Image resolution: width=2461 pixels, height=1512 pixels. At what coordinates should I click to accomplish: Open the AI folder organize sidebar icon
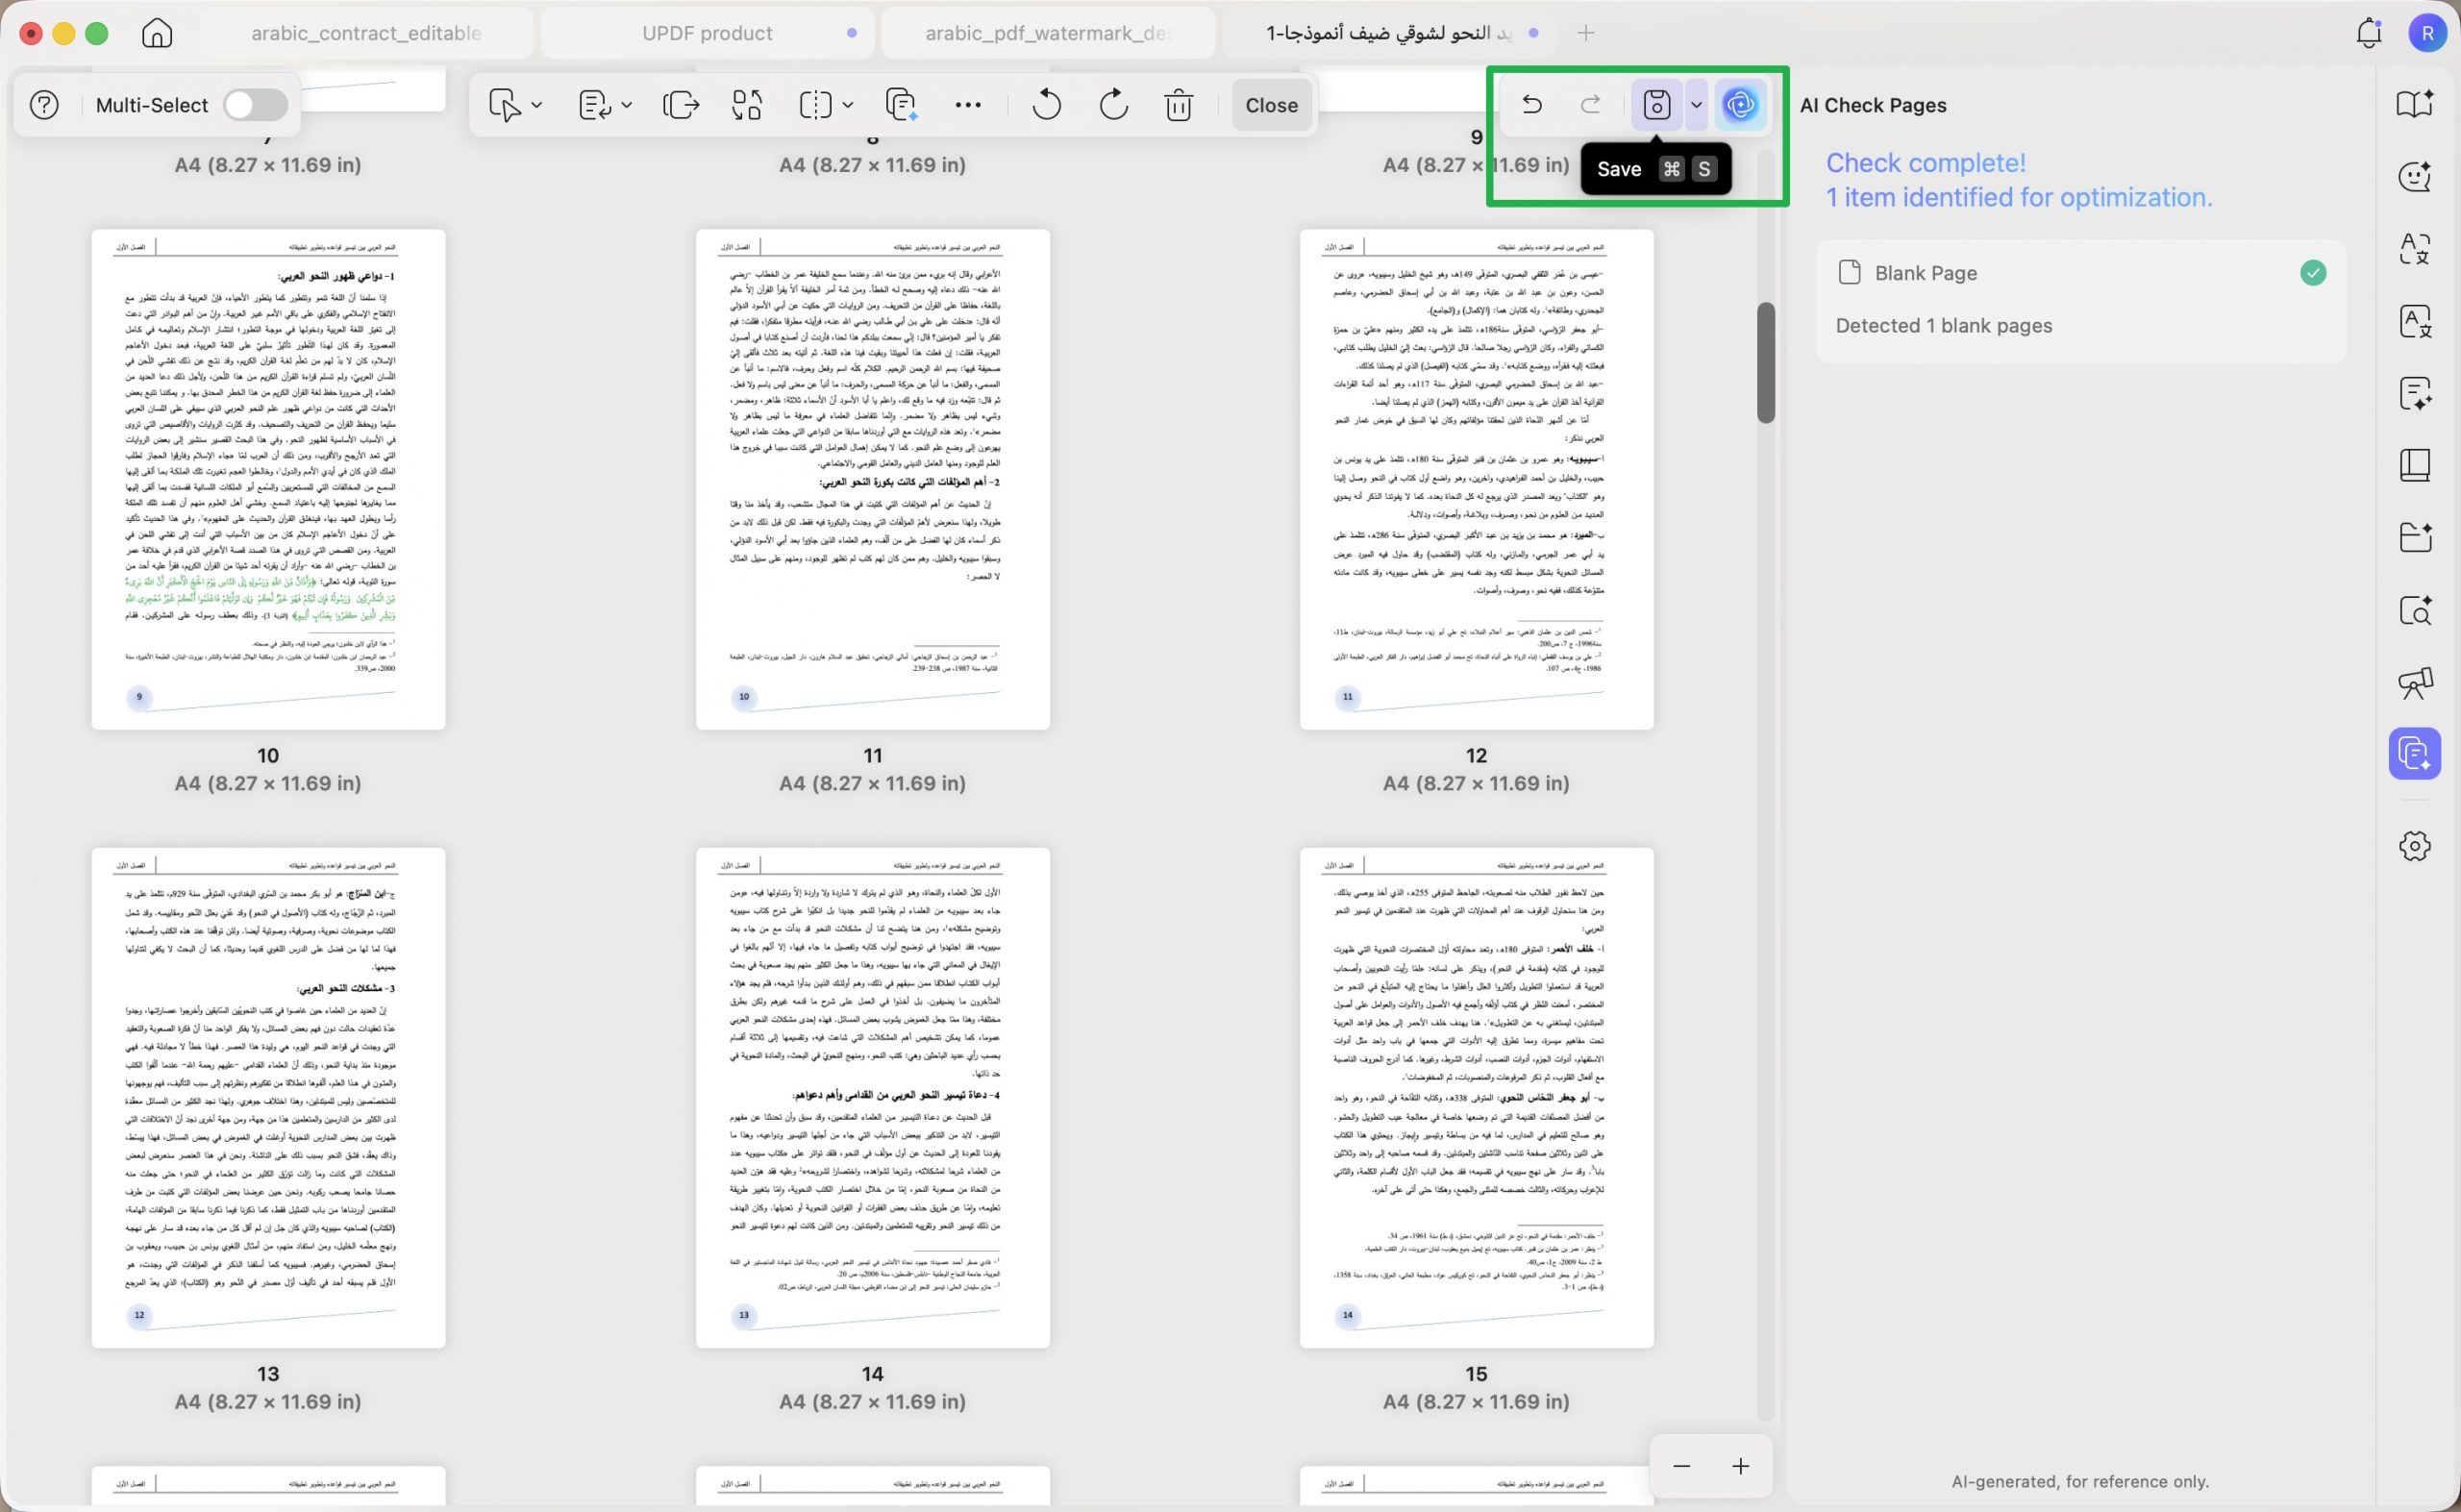tap(2415, 538)
